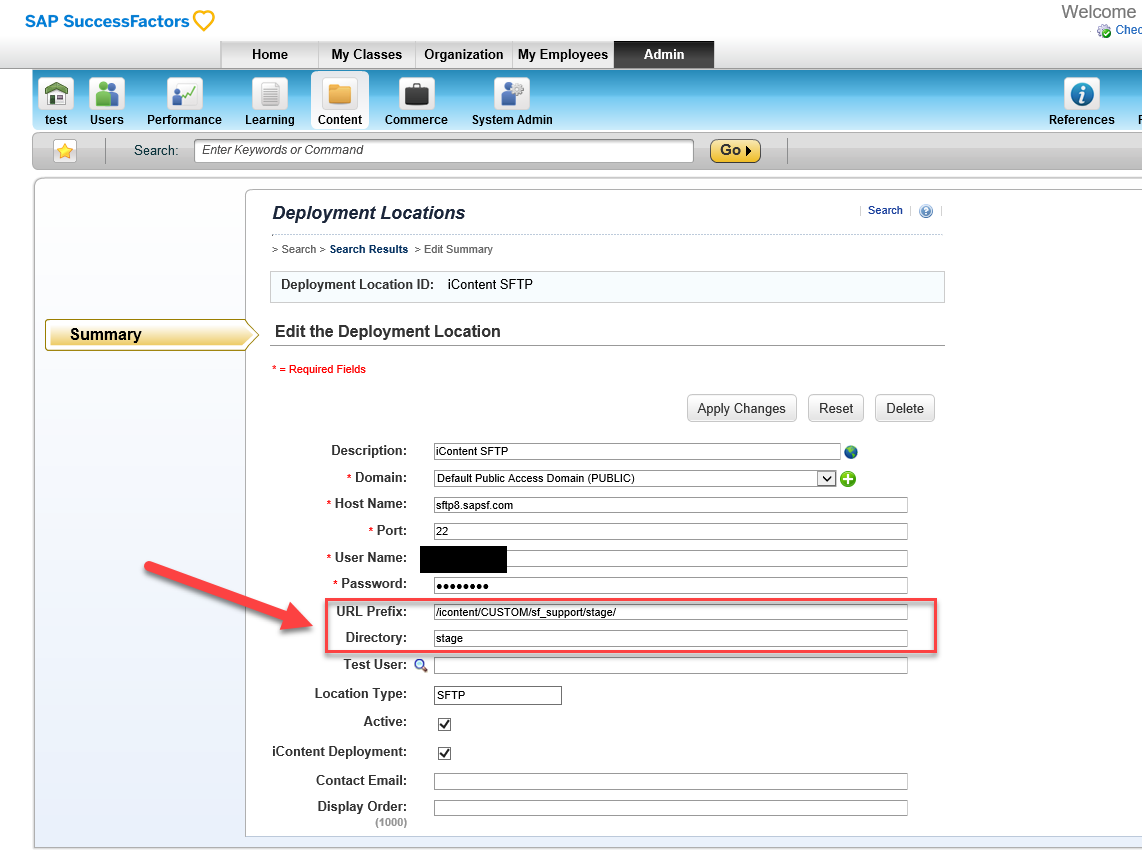Image resolution: width=1142 pixels, height=855 pixels.
Task: Click the Test User magnifier search icon
Action: tap(420, 665)
